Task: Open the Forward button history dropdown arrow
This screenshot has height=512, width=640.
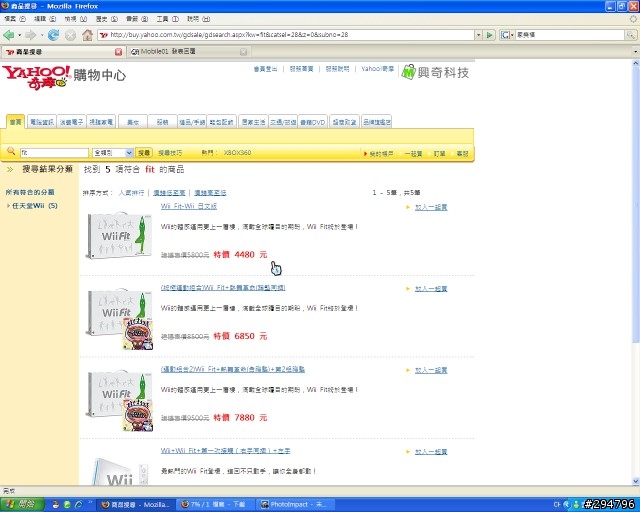Action: 41,35
